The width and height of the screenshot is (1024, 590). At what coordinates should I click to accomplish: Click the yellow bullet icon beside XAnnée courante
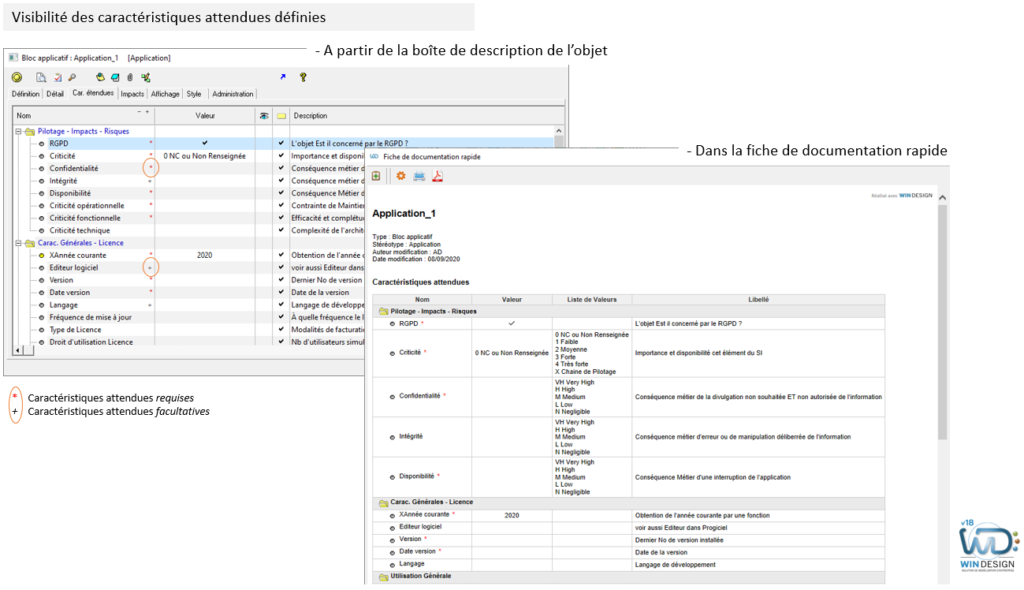coord(41,255)
